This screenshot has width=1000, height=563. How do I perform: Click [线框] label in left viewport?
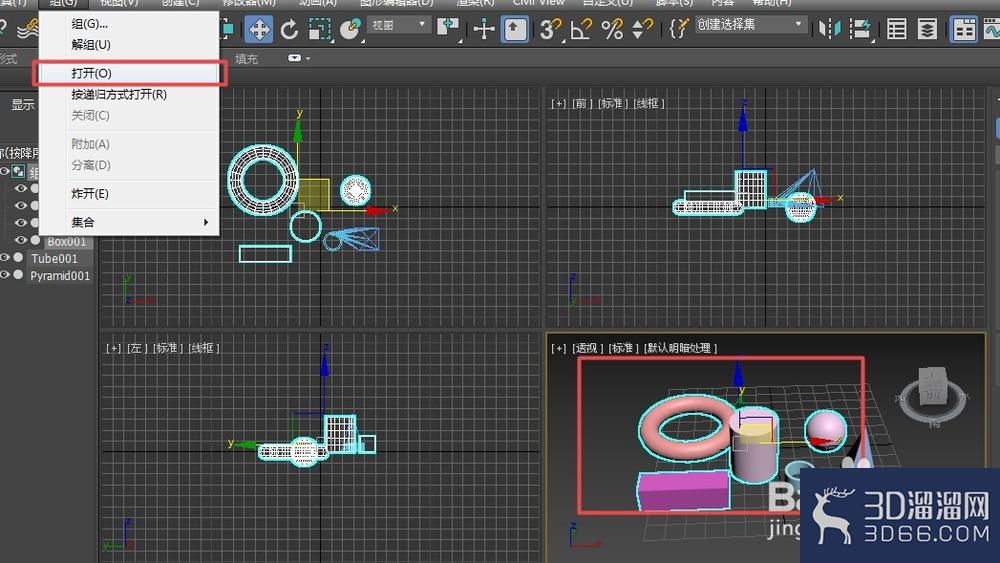(x=205, y=348)
